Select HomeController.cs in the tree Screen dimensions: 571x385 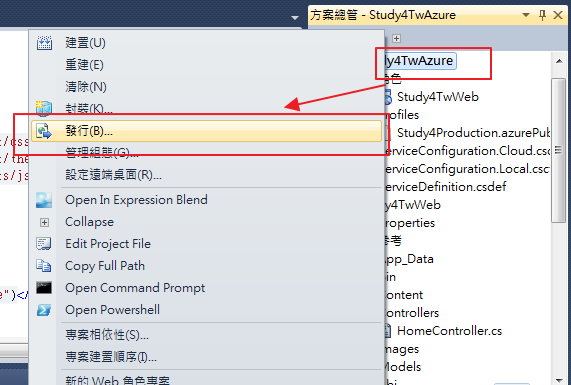pyautogui.click(x=449, y=331)
